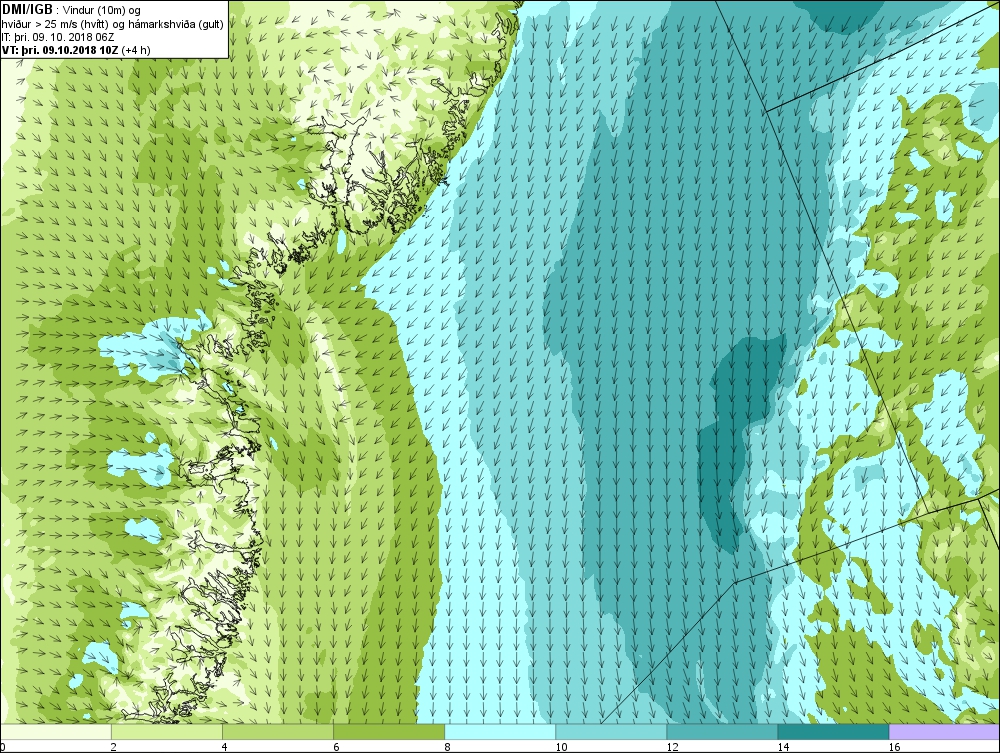Select the 0–2 m/s palest swatch in color scale
This screenshot has width=1000, height=753.
[x=56, y=731]
